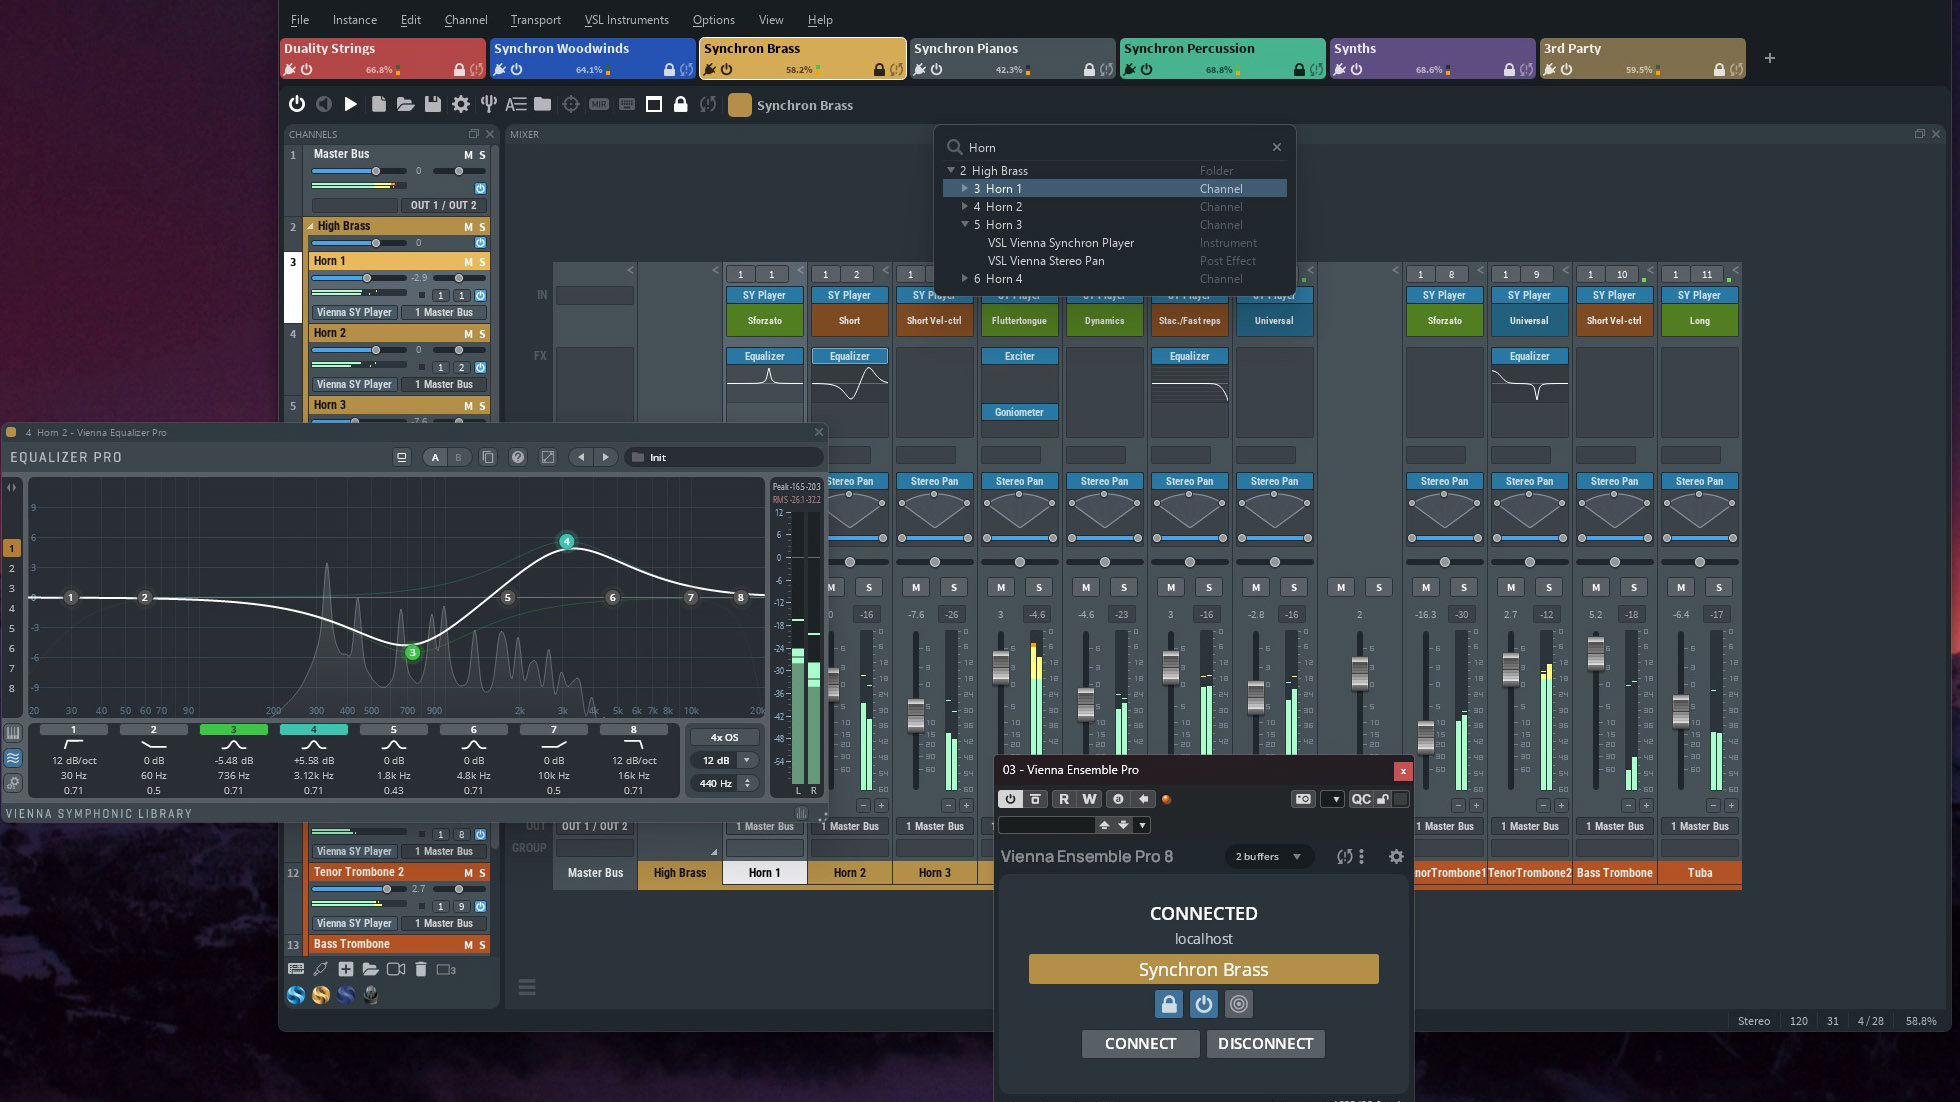
Task: Click the blue lock icon under Synchron Brass
Action: coord(1168,1003)
